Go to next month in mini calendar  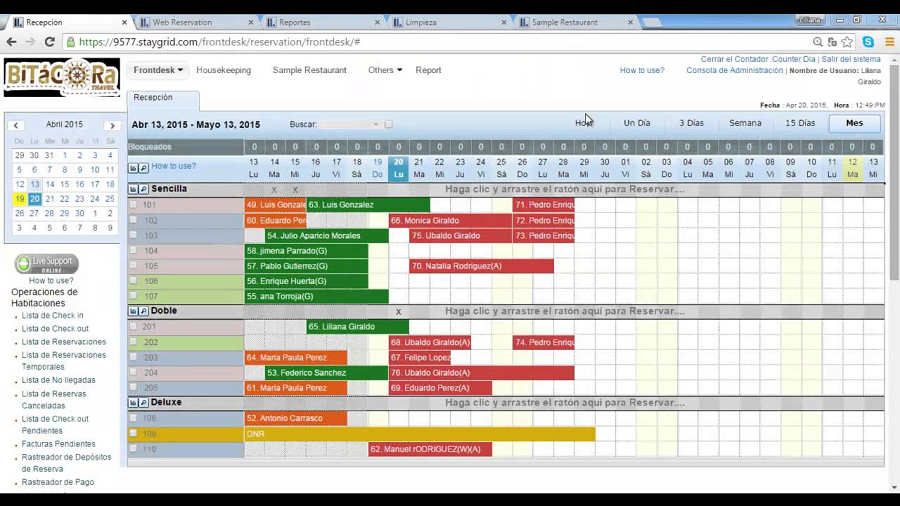[112, 125]
